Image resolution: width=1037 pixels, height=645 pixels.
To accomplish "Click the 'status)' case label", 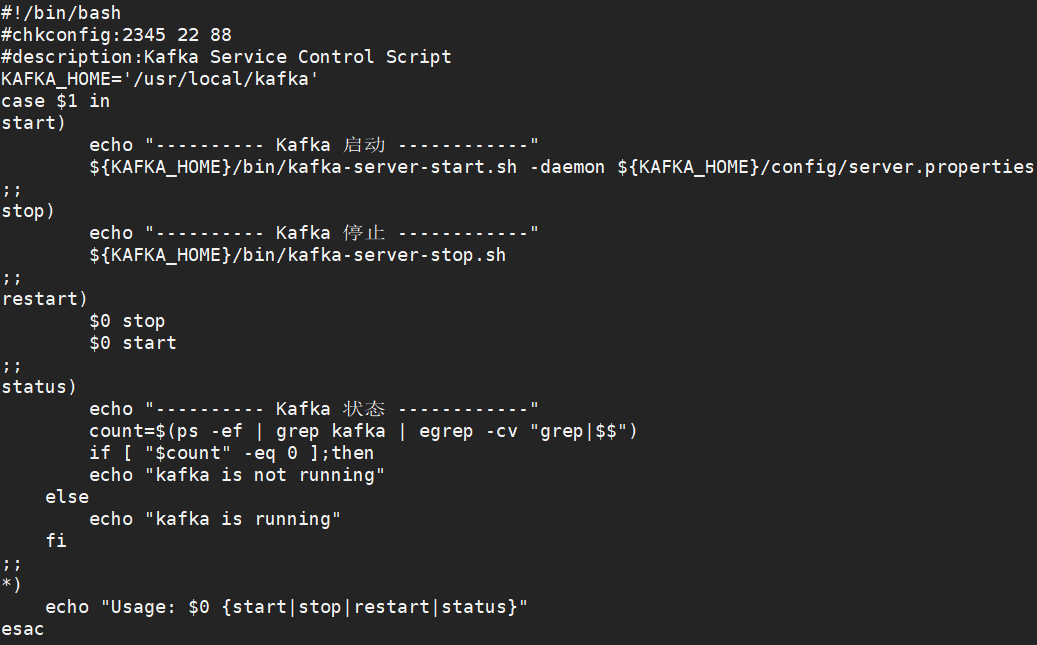I will click(x=39, y=387).
